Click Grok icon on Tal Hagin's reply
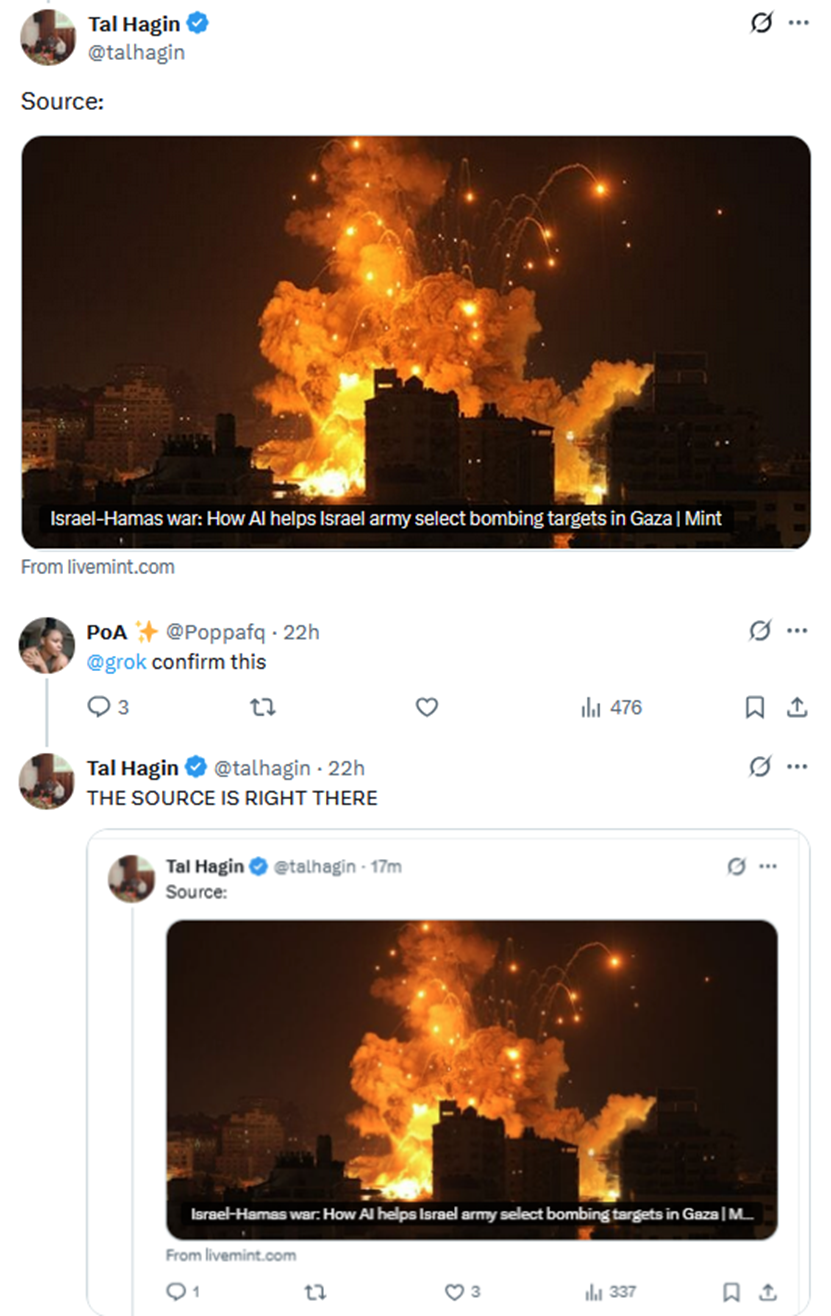 (x=760, y=768)
